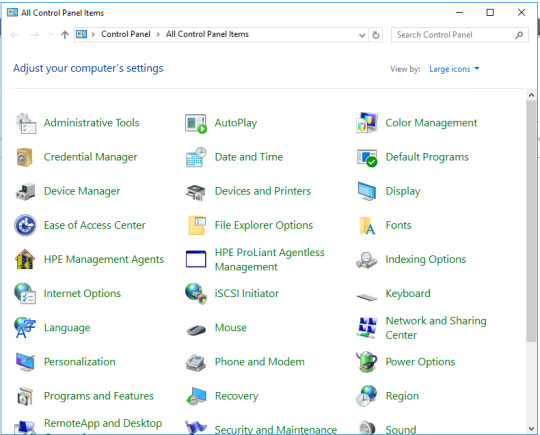Open the Phone and Modem icon
540x435 pixels.
click(x=196, y=363)
